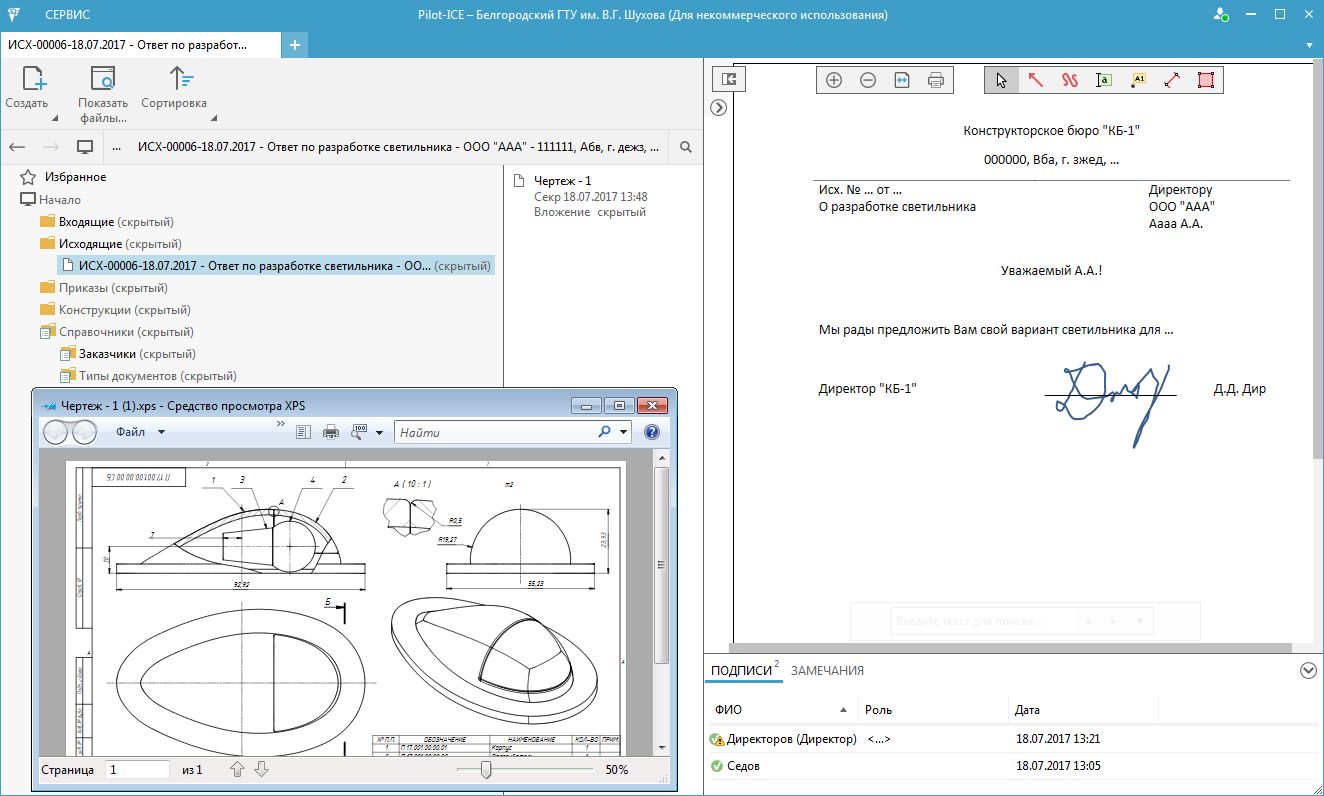Maximize the XPS viewer window
The height and width of the screenshot is (796, 1324).
(x=619, y=405)
